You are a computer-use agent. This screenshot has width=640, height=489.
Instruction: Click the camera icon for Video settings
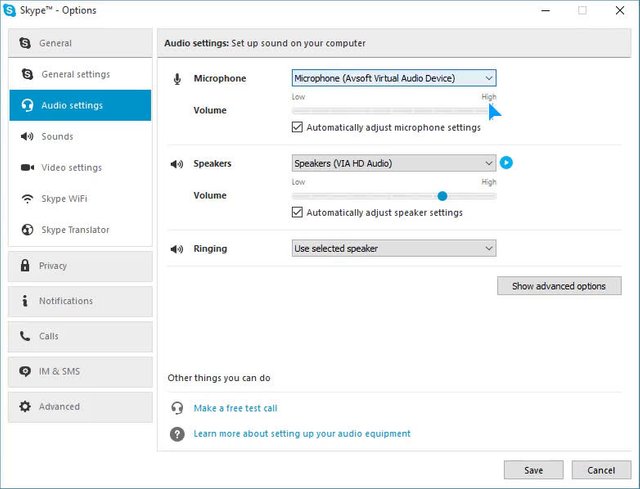27,167
